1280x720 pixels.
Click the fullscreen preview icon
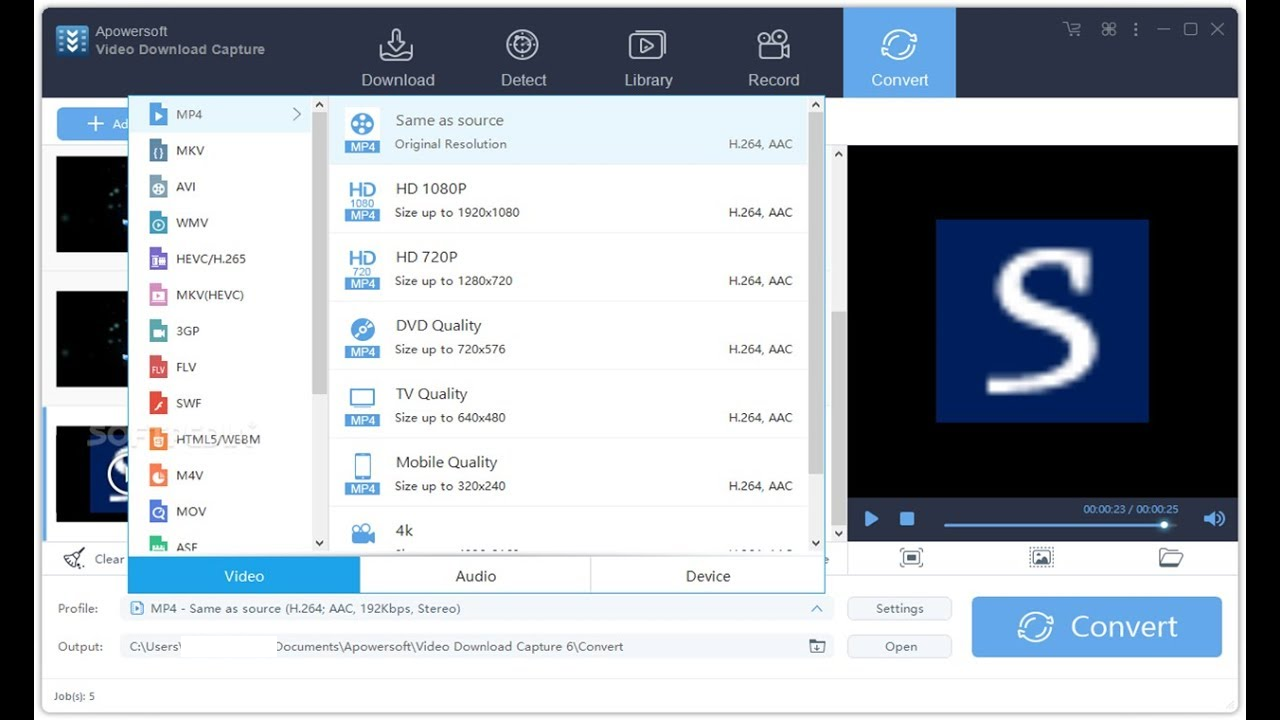pyautogui.click(x=911, y=558)
